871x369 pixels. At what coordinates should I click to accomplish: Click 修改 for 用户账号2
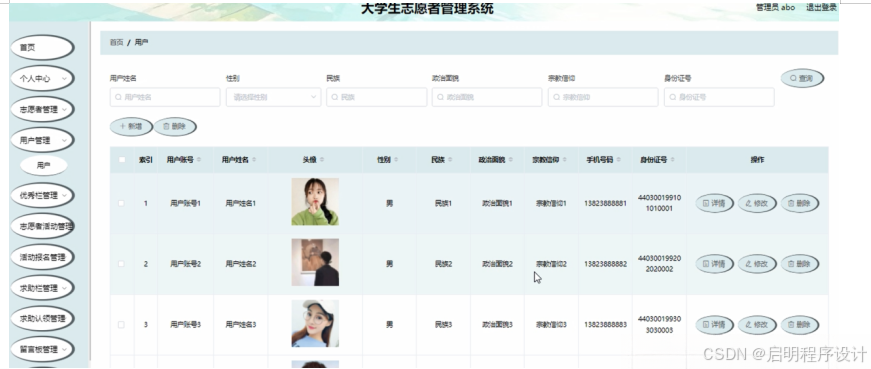click(x=757, y=264)
